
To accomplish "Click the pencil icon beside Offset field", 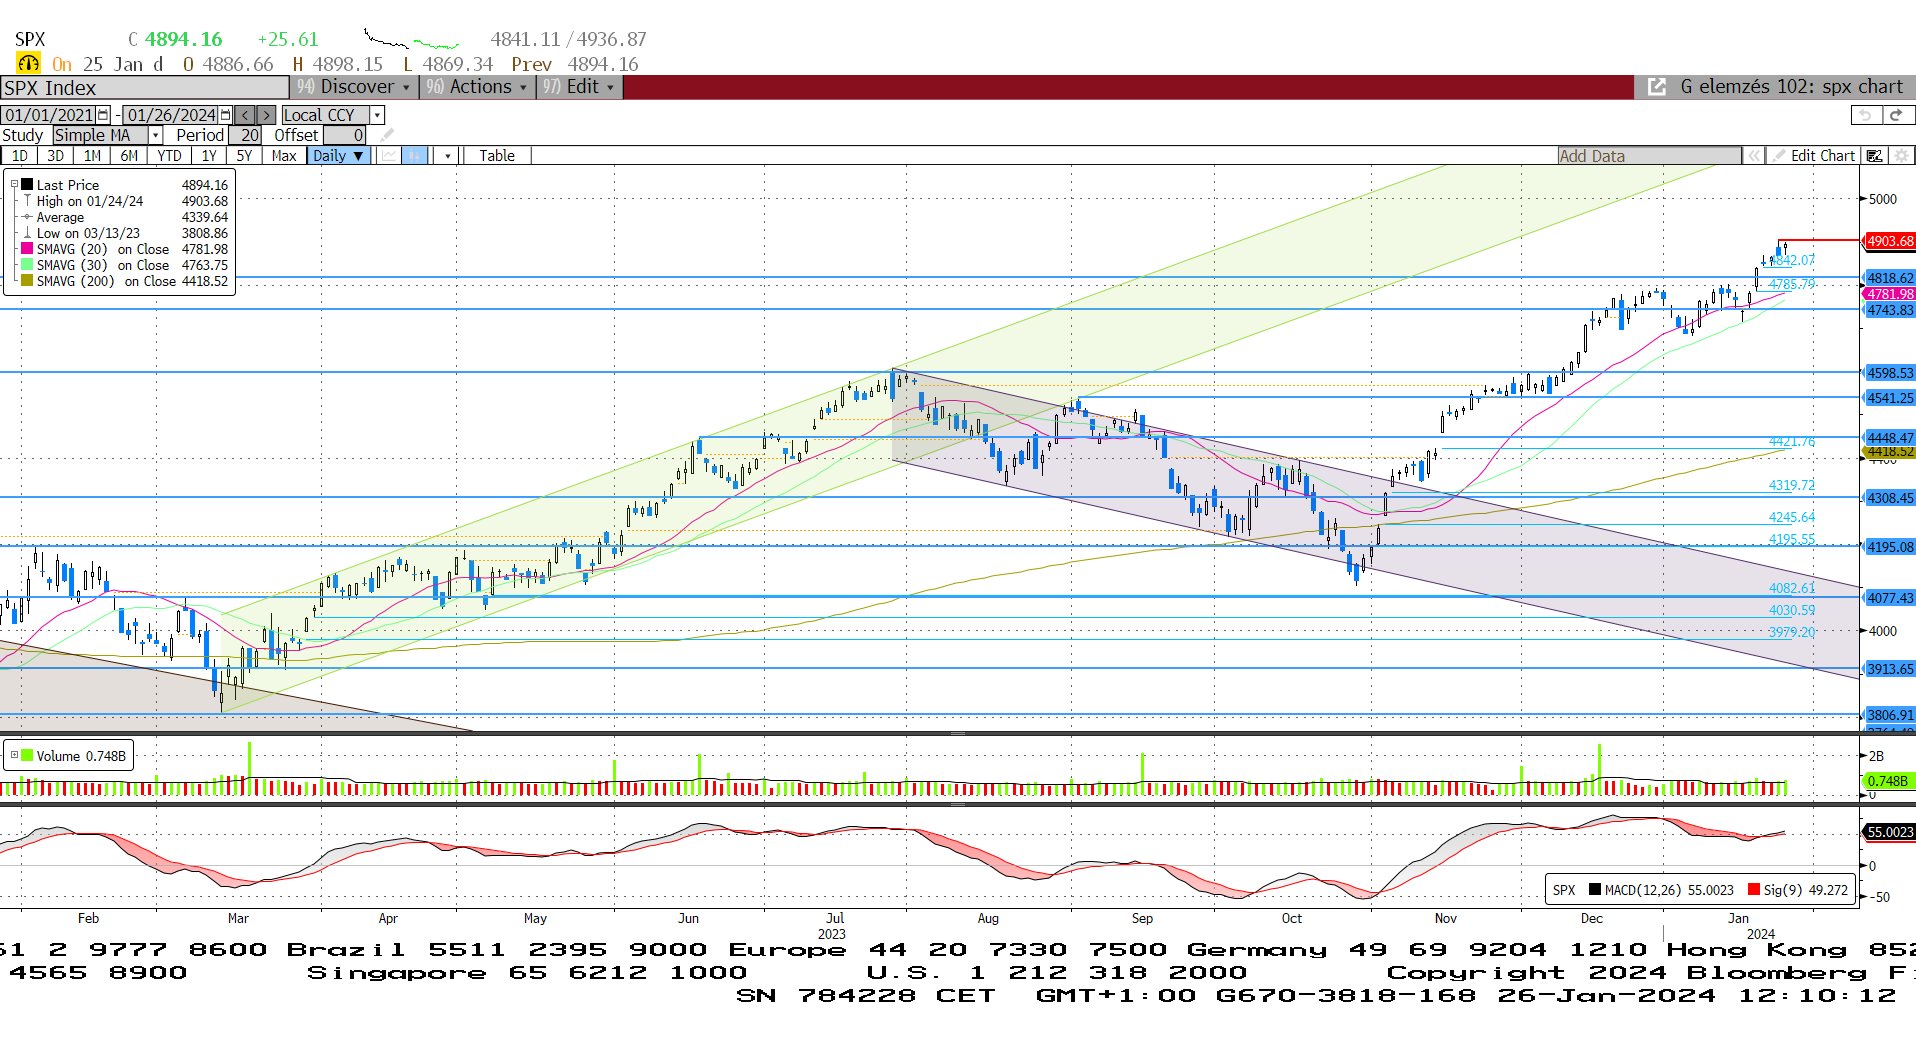I will click(x=387, y=135).
